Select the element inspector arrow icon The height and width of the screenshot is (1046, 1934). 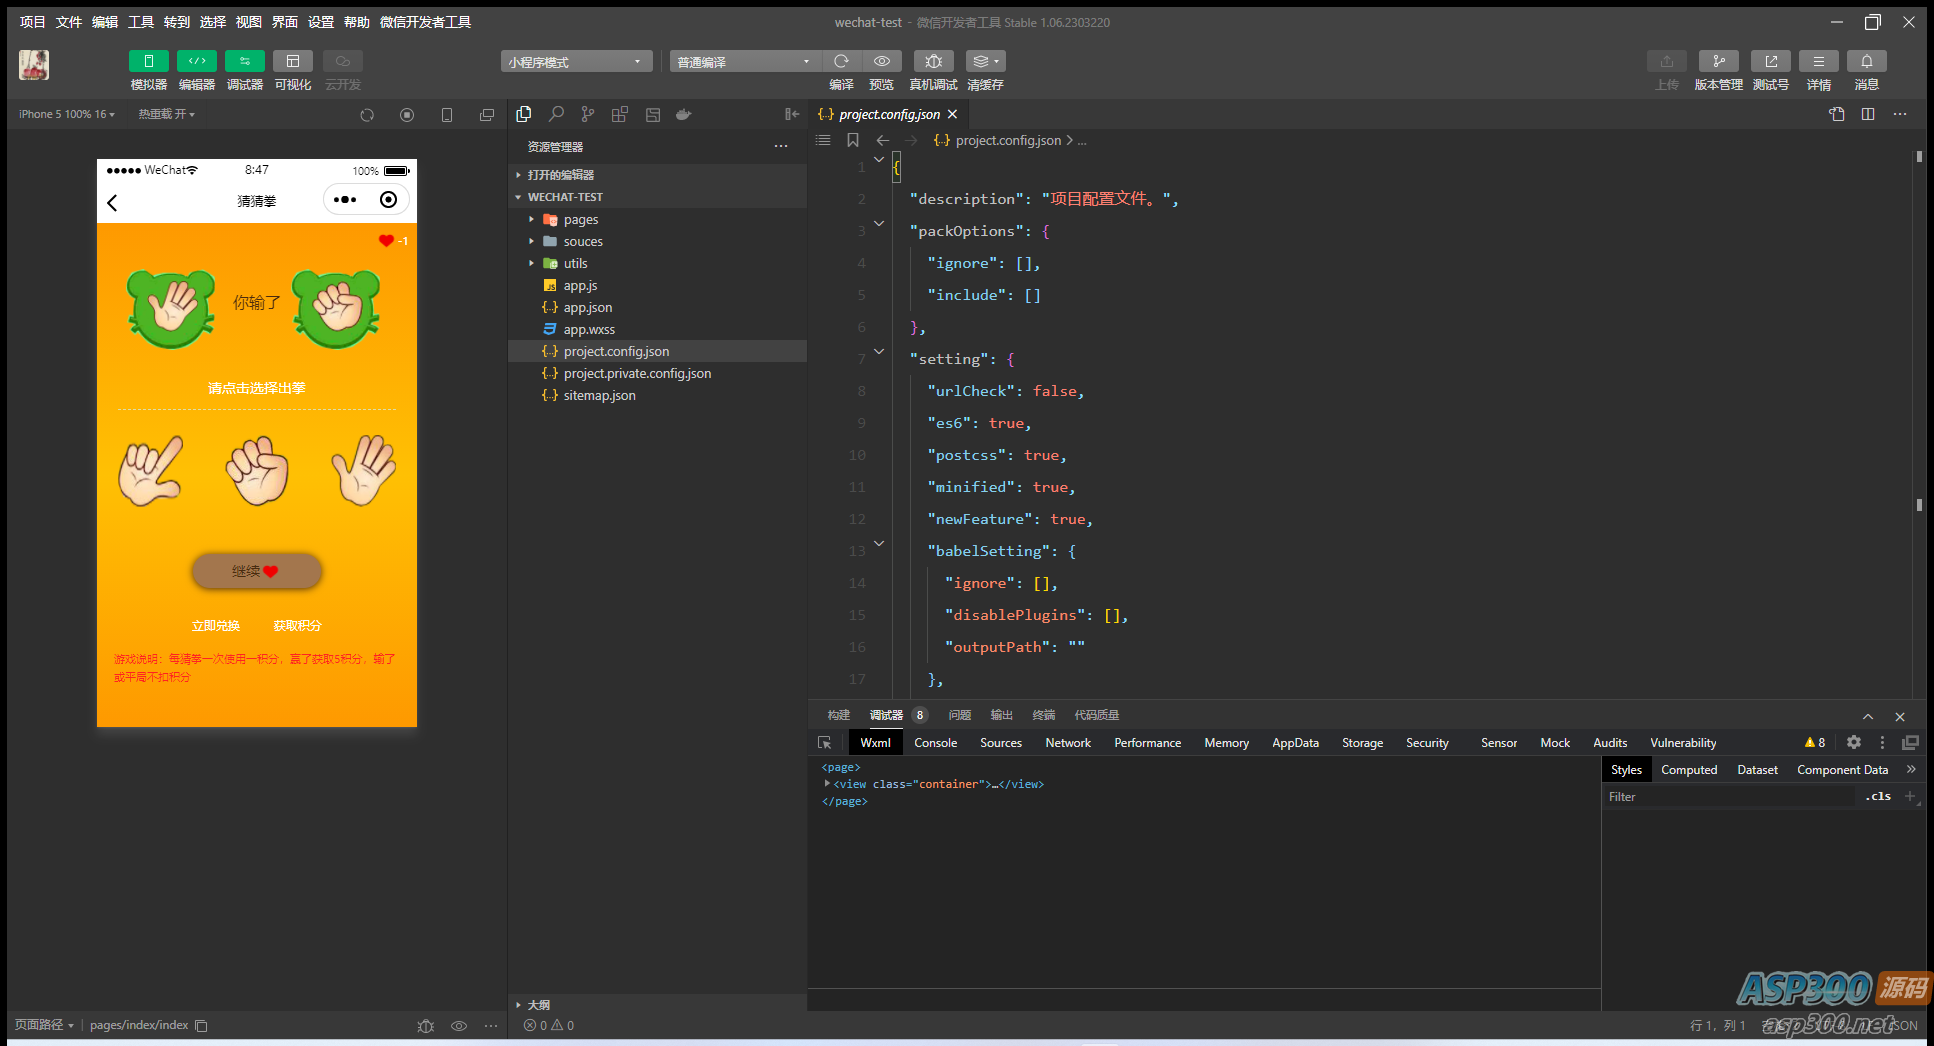[x=825, y=743]
